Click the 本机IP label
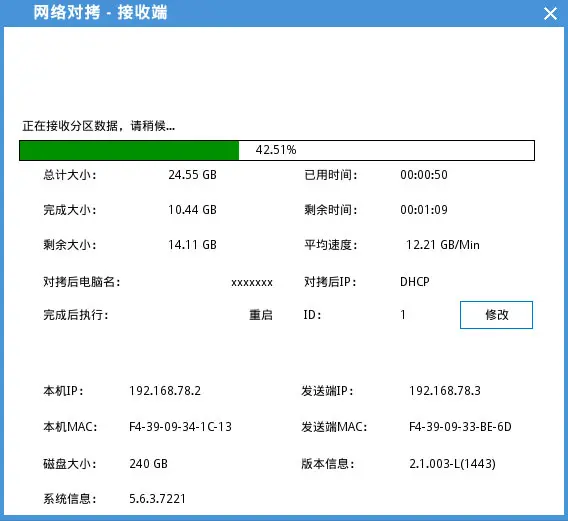The width and height of the screenshot is (568, 521). coord(63,391)
